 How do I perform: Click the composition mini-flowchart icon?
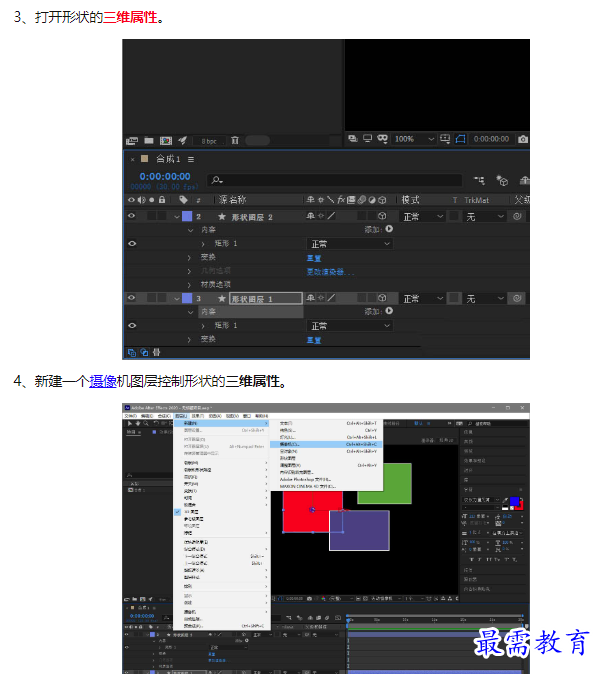pyautogui.click(x=479, y=181)
